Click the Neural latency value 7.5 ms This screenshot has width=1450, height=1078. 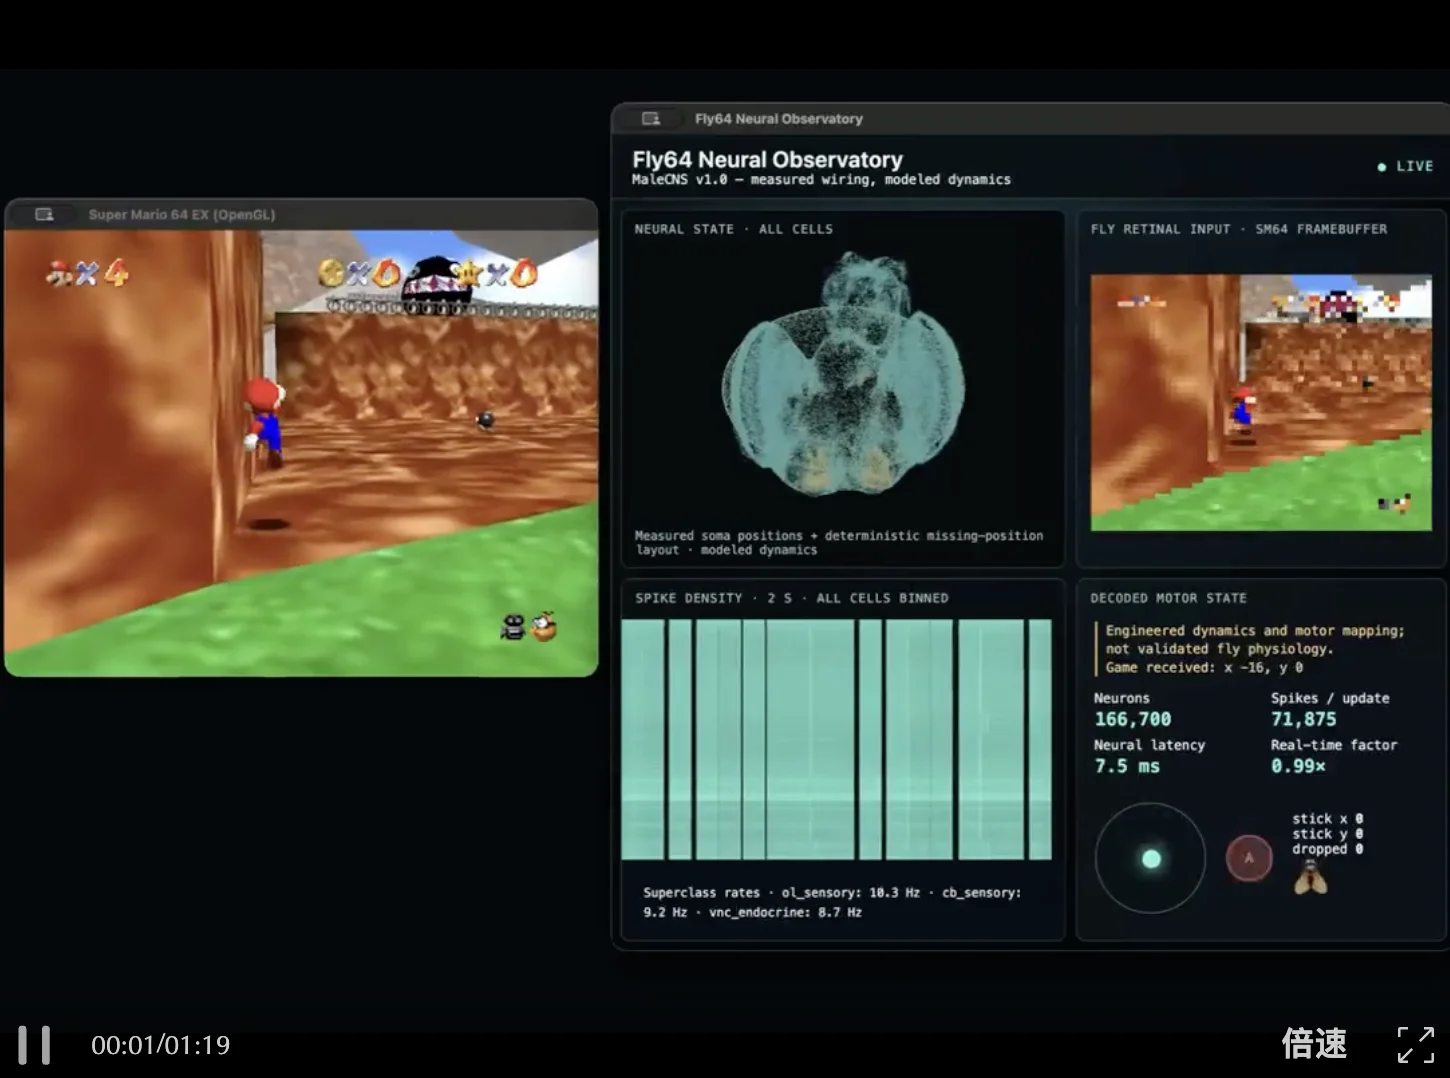click(x=1127, y=766)
